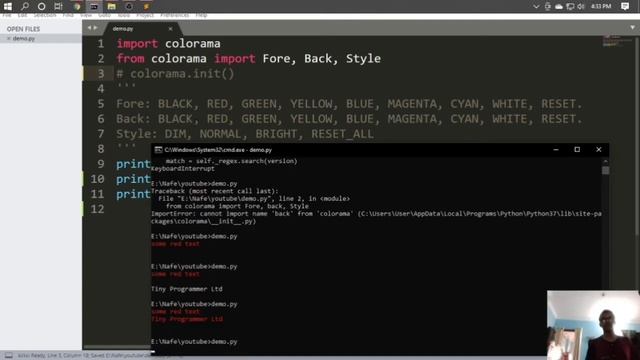Open the Action Center notifications icon
This screenshot has width=640, height=360.
[625, 6]
